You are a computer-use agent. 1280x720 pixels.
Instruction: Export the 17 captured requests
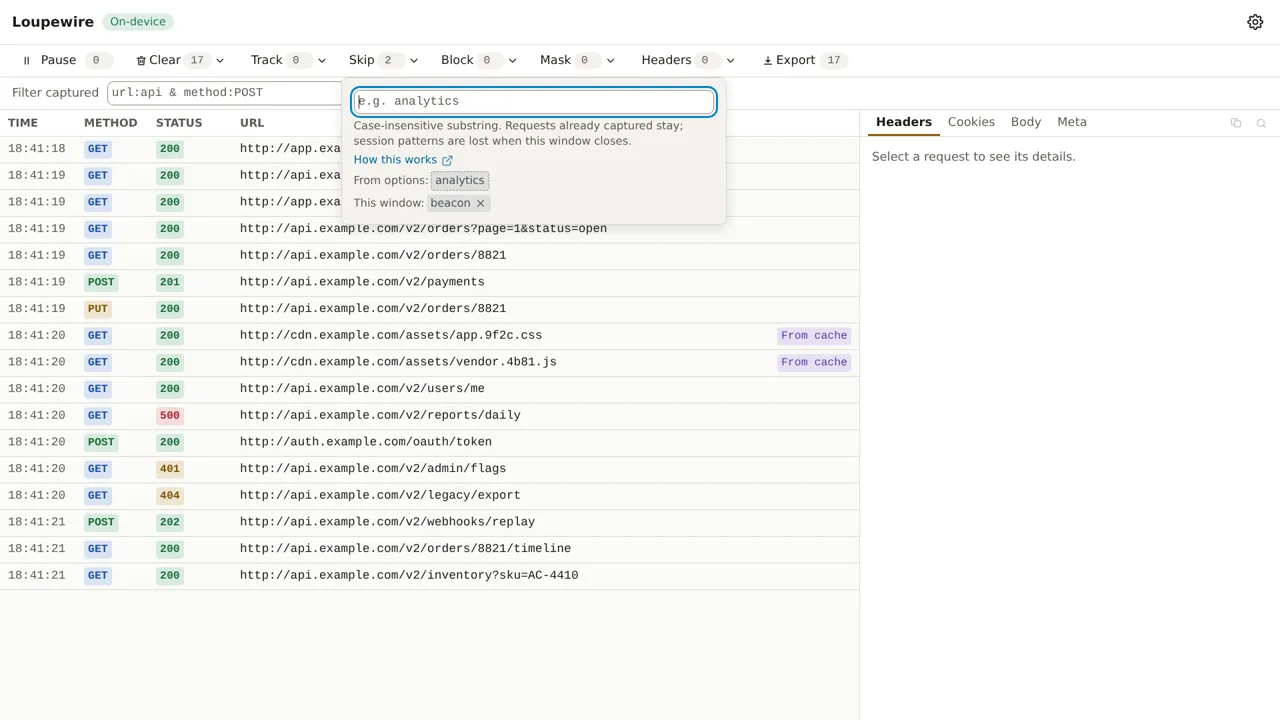point(803,60)
